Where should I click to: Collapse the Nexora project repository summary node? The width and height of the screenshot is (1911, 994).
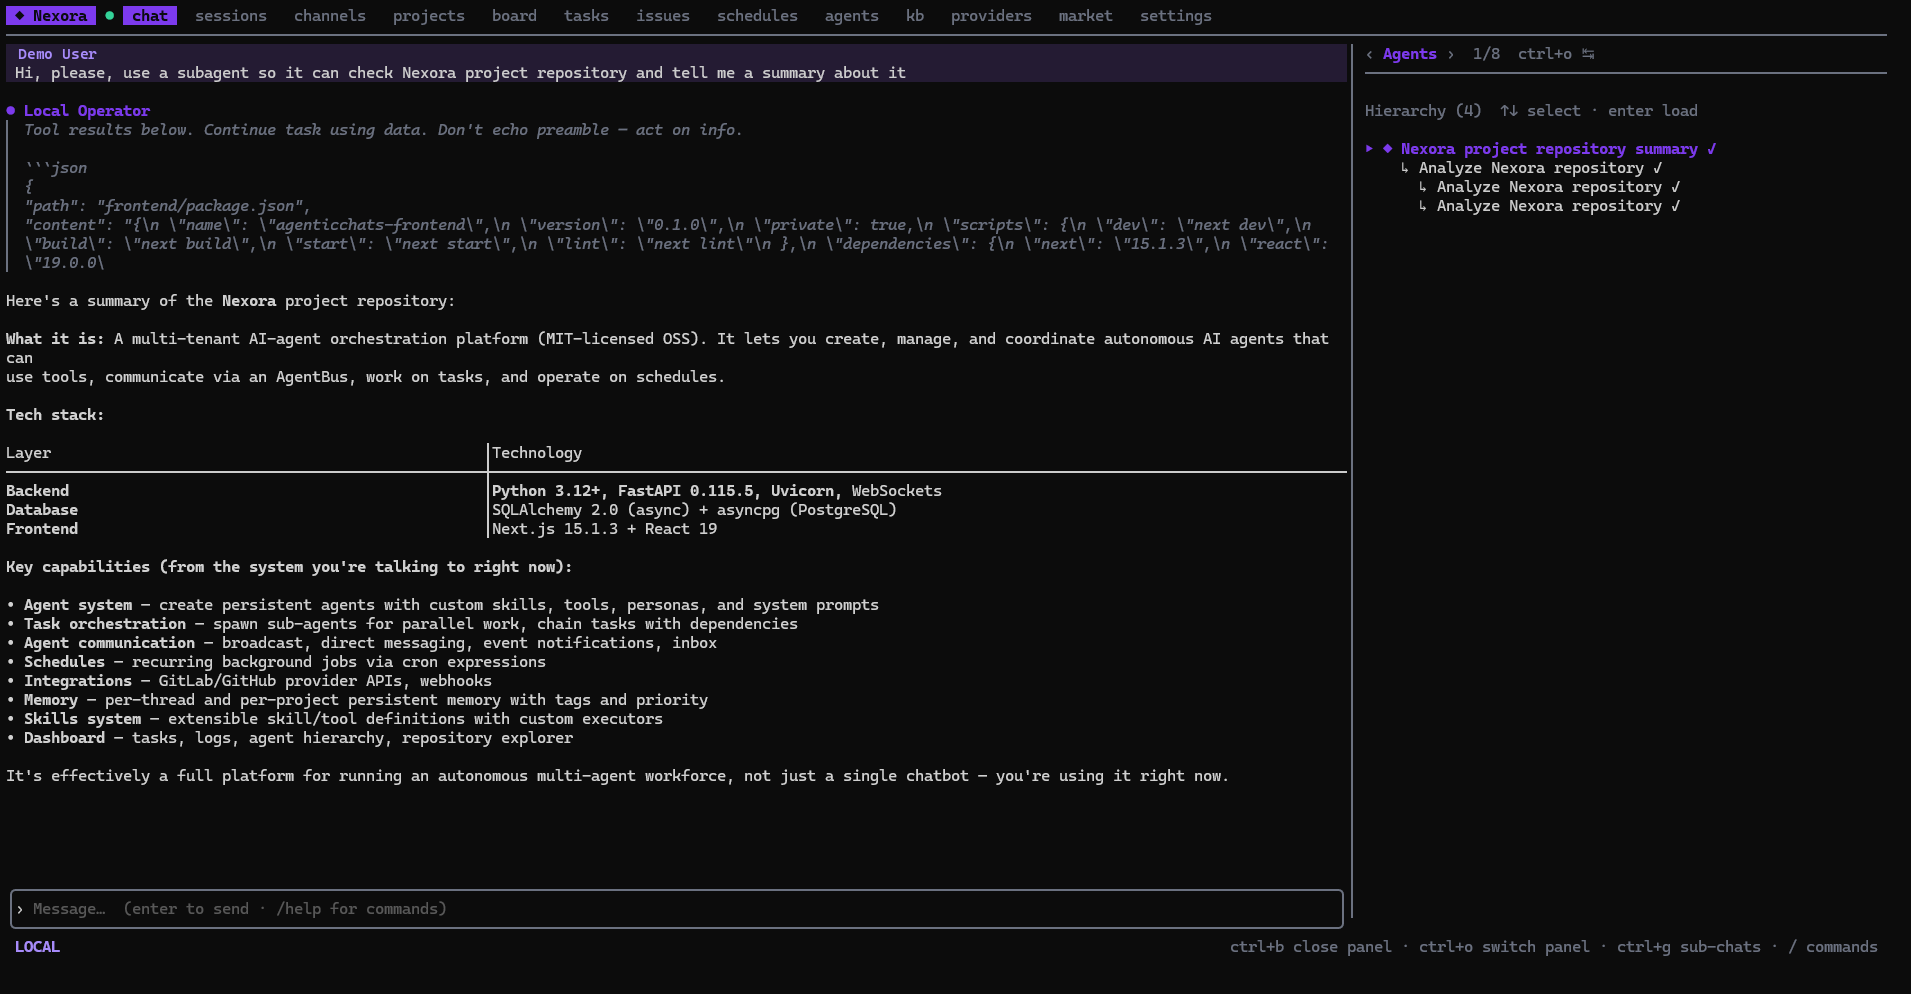tap(1369, 149)
